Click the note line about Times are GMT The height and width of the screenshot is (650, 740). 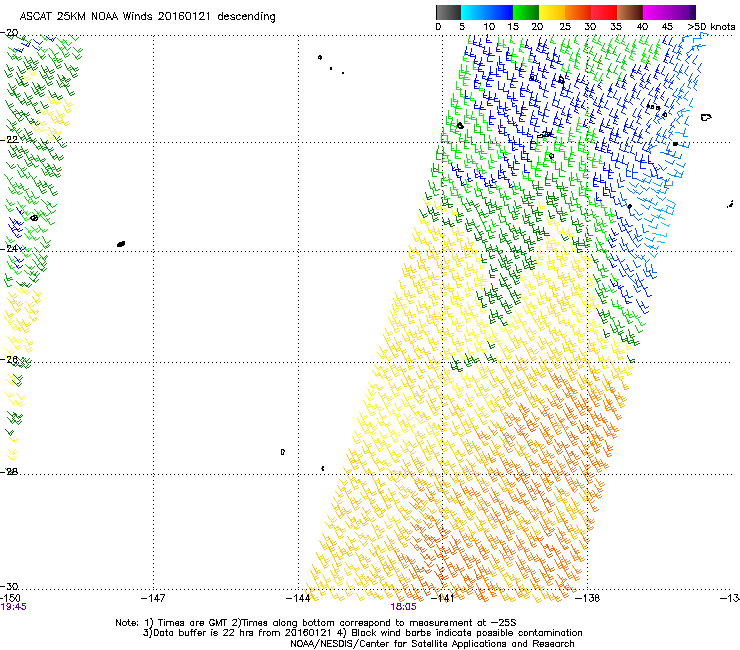[x=315, y=623]
